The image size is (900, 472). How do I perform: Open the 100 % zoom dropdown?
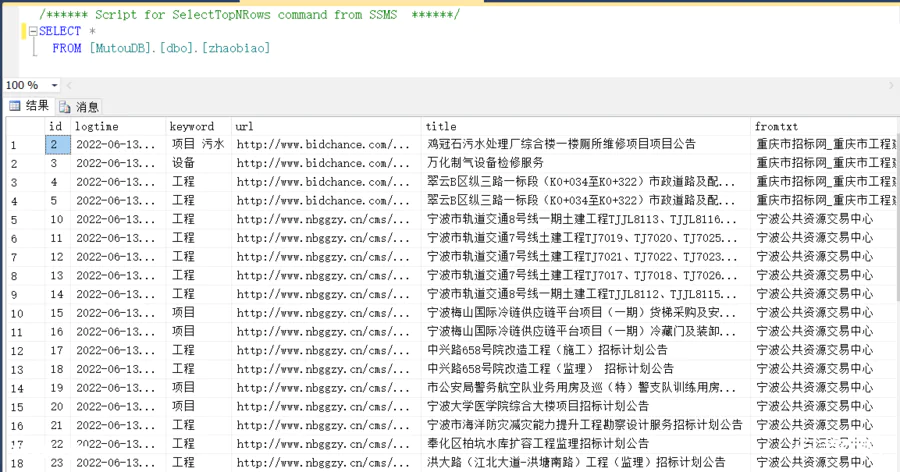(55, 86)
